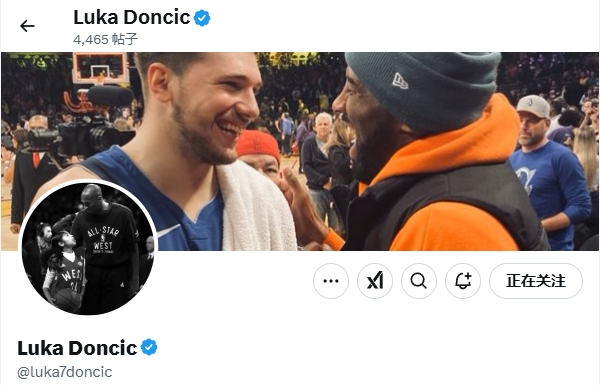Open the three-dots more options menu
Screen dimensions: 600x385
click(x=331, y=281)
